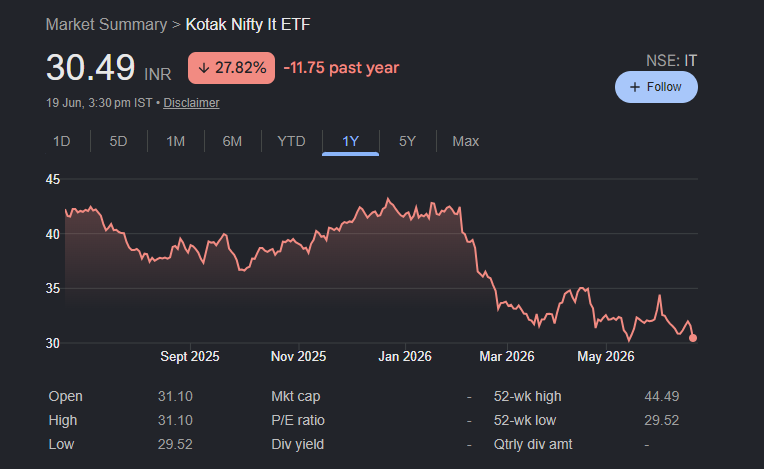
Task: Click the NSE: IT ticker label
Action: click(671, 61)
